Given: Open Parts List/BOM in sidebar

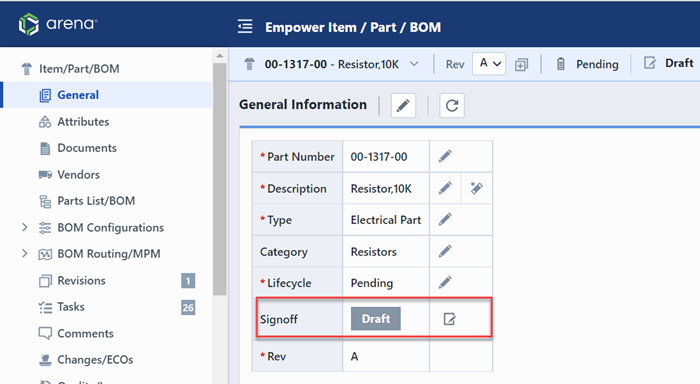Looking at the screenshot, I should click(x=96, y=201).
